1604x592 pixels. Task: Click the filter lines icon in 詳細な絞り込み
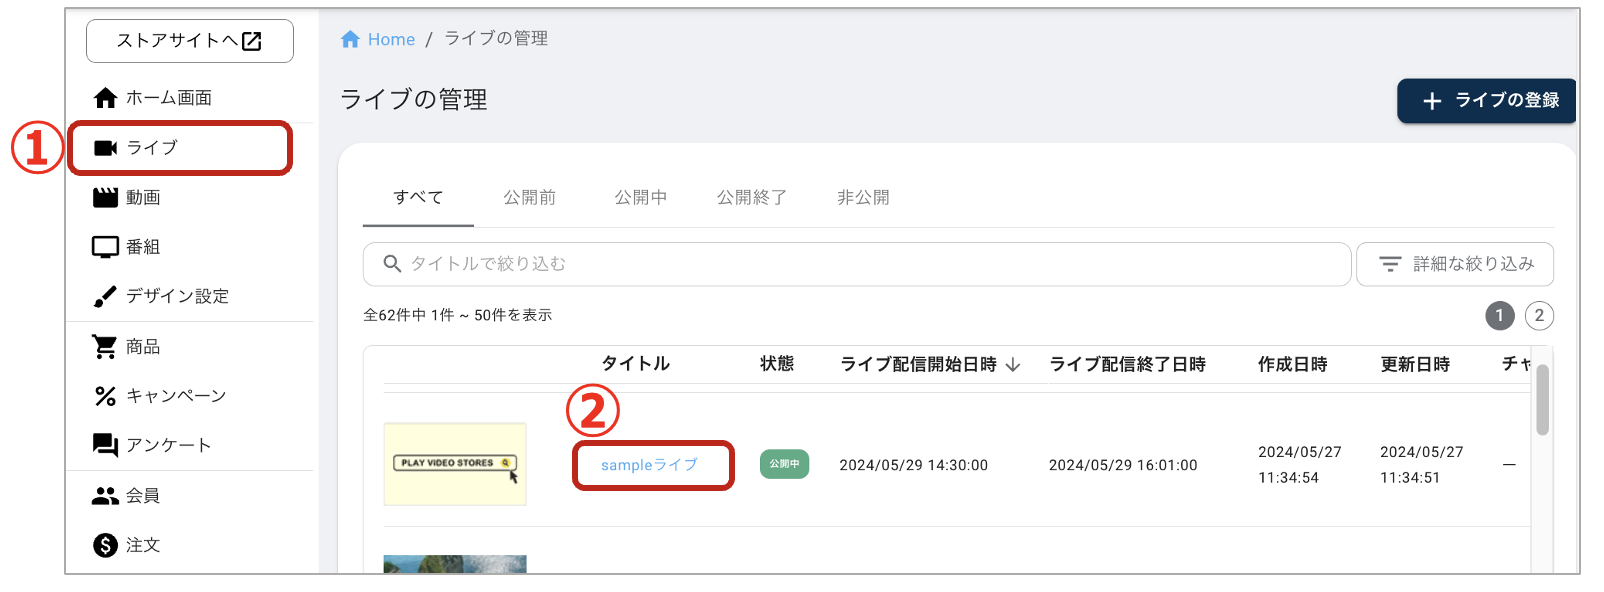(1390, 264)
